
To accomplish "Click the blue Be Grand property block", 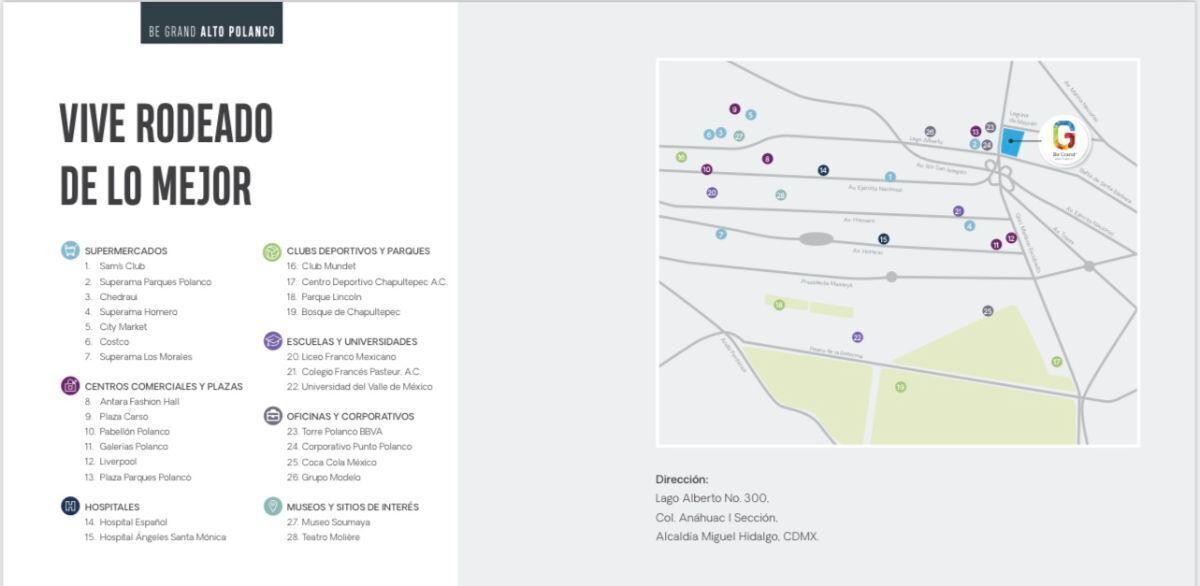I will tap(1013, 142).
